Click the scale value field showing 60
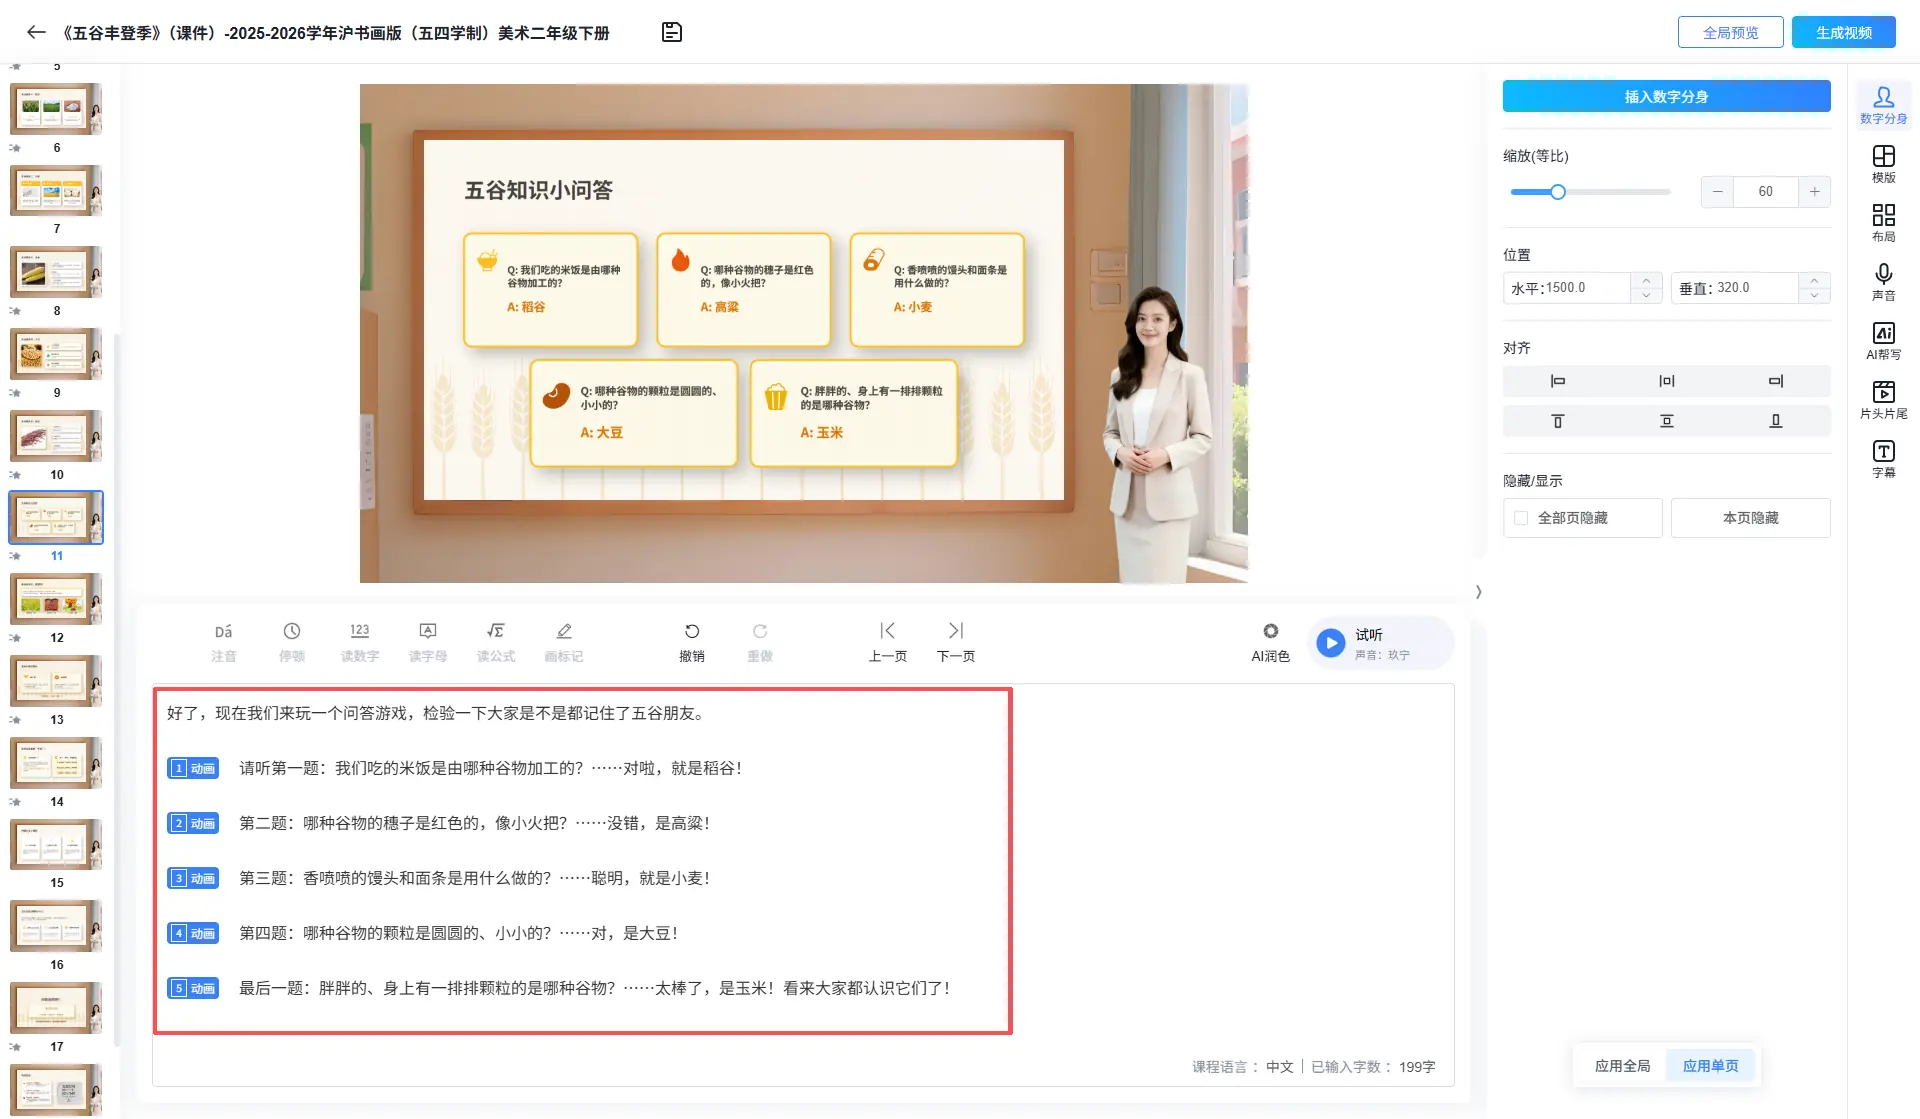This screenshot has width=1920, height=1119. point(1765,192)
